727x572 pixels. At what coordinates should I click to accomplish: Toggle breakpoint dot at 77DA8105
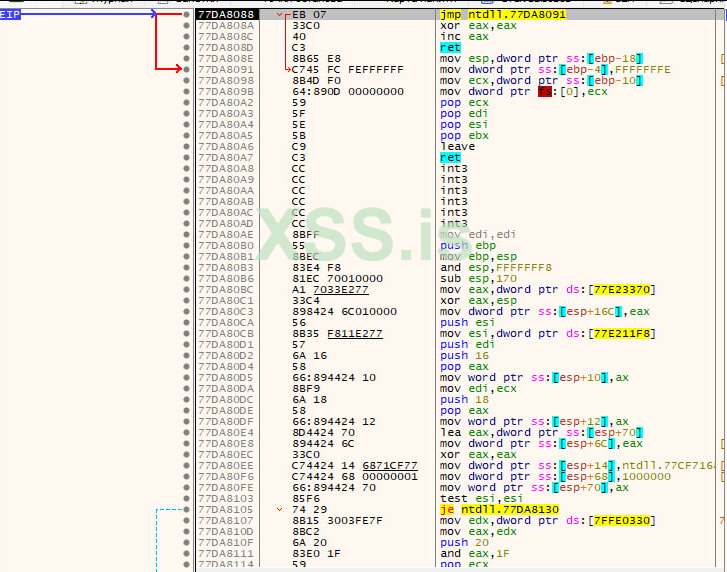click(186, 509)
